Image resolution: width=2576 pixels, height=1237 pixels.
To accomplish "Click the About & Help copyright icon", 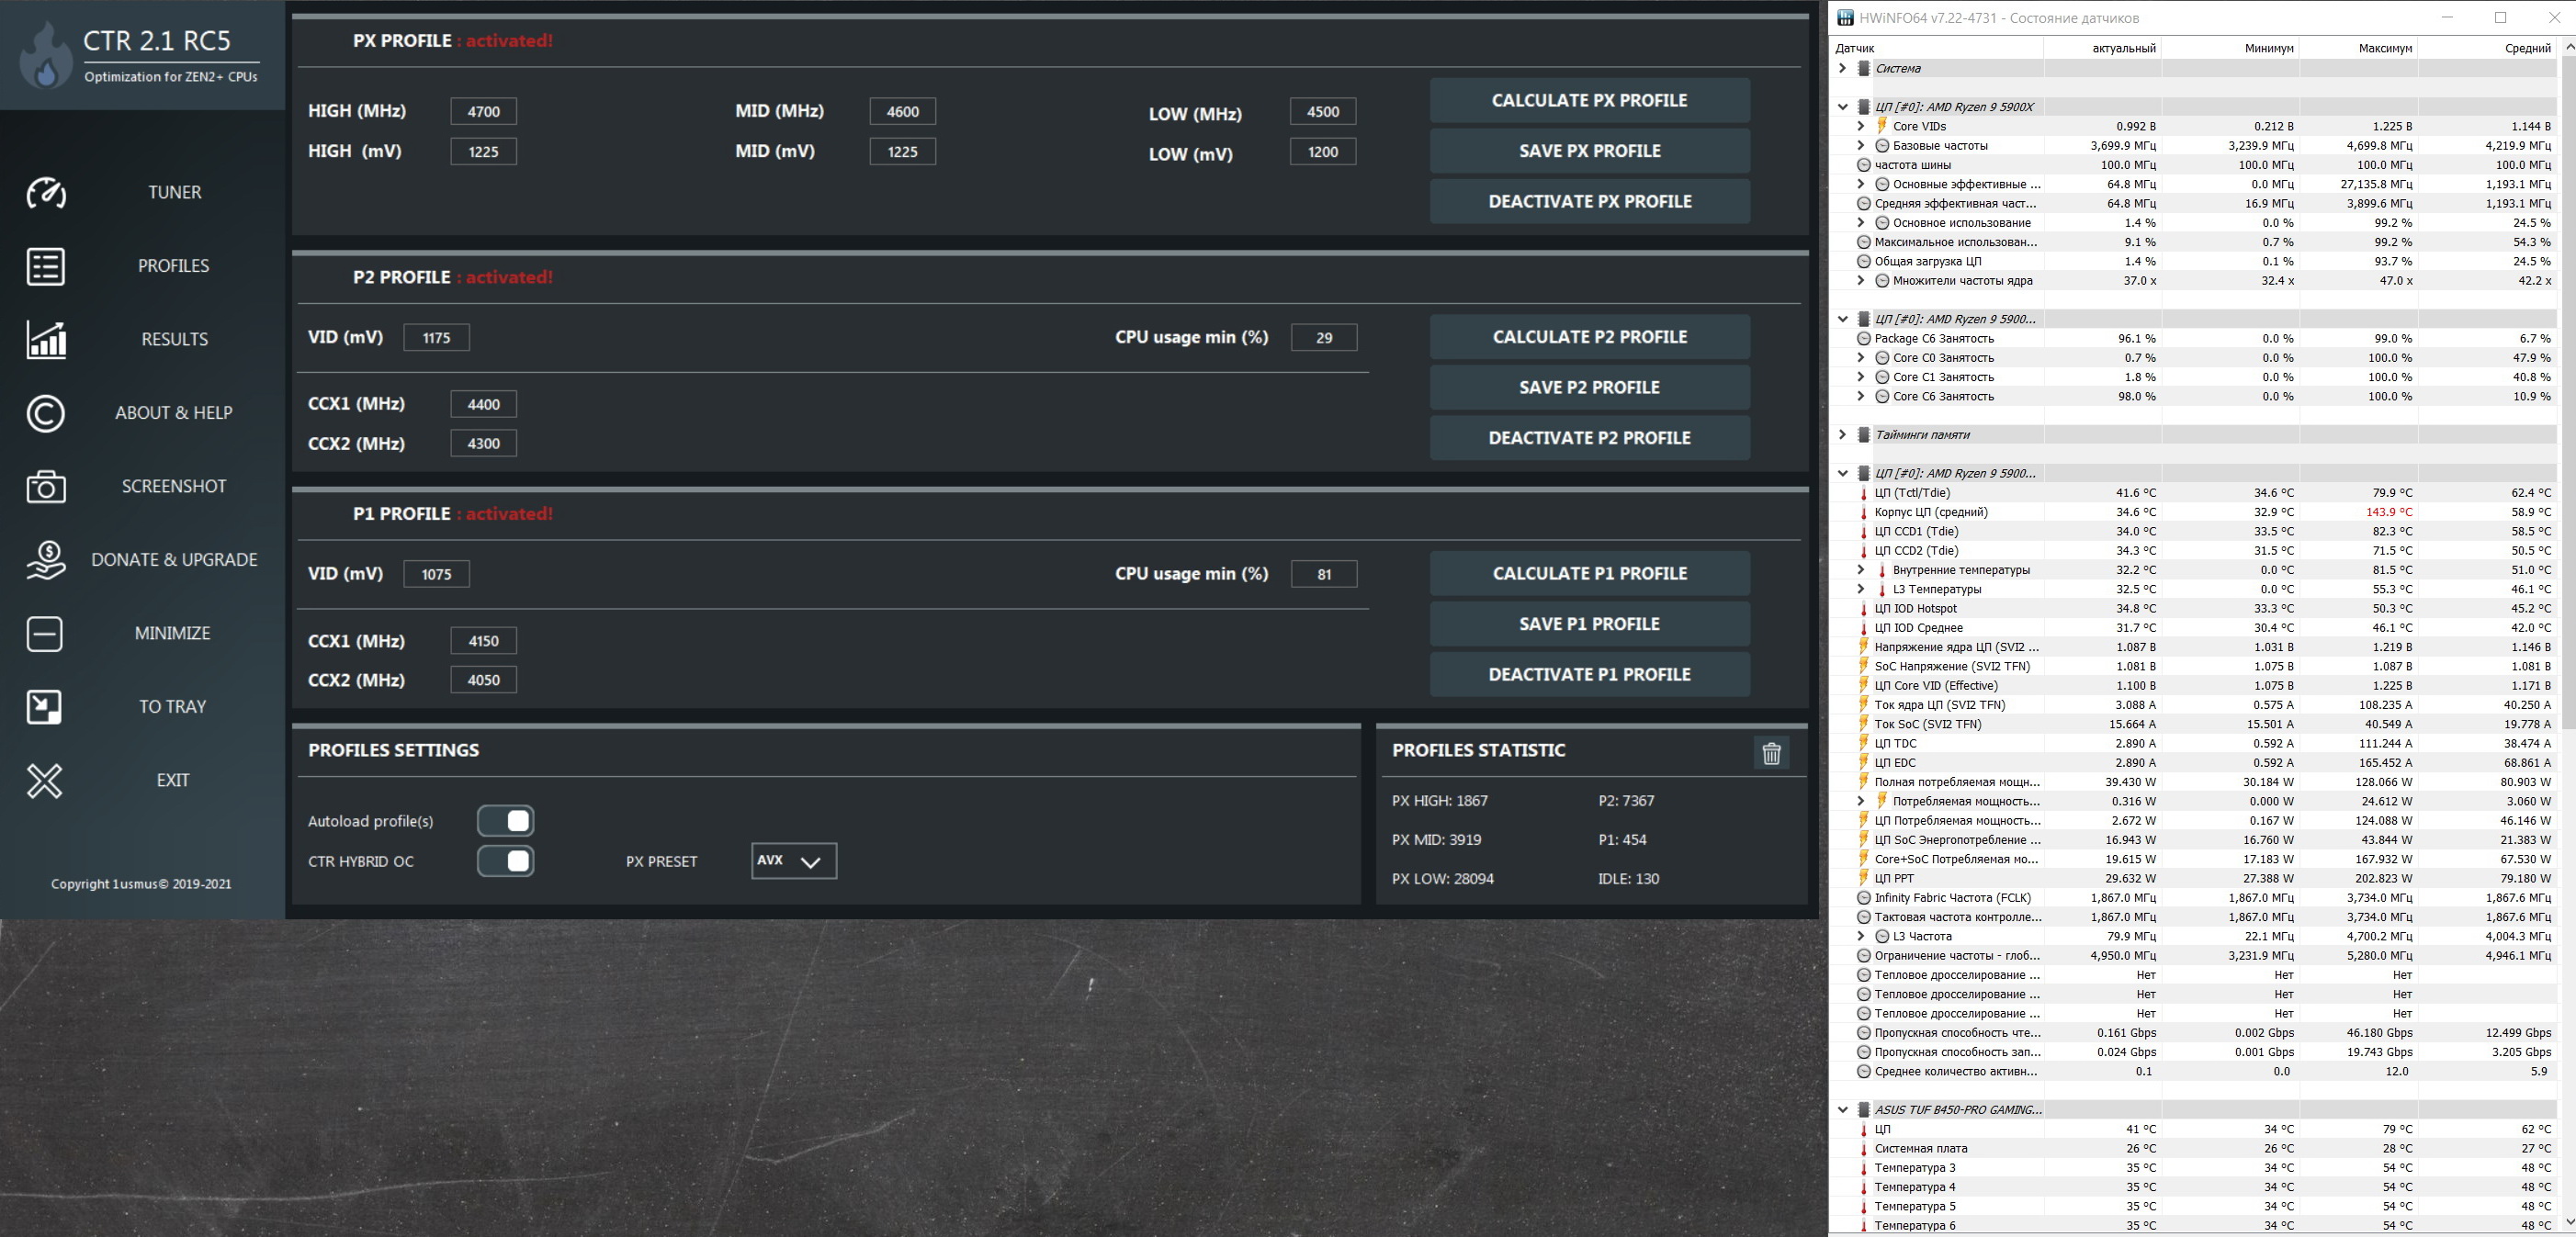I will pyautogui.click(x=46, y=413).
